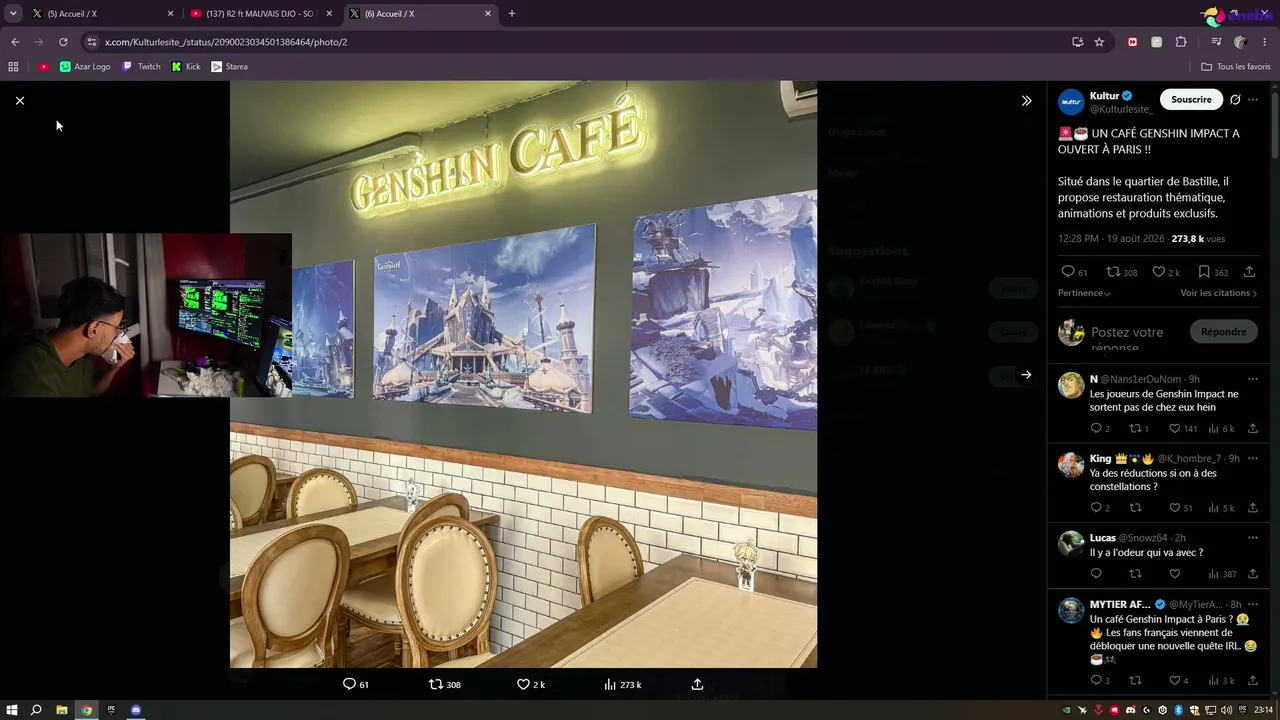Subscribe to Kultur with Souscrire button

[1191, 100]
